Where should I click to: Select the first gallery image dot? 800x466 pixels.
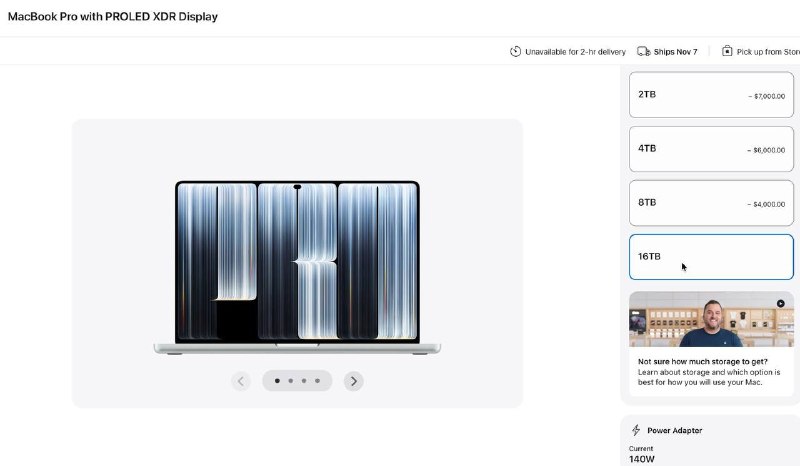[x=277, y=381]
